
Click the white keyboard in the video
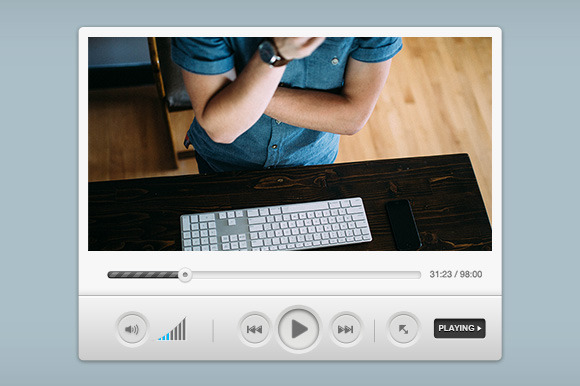tap(276, 224)
